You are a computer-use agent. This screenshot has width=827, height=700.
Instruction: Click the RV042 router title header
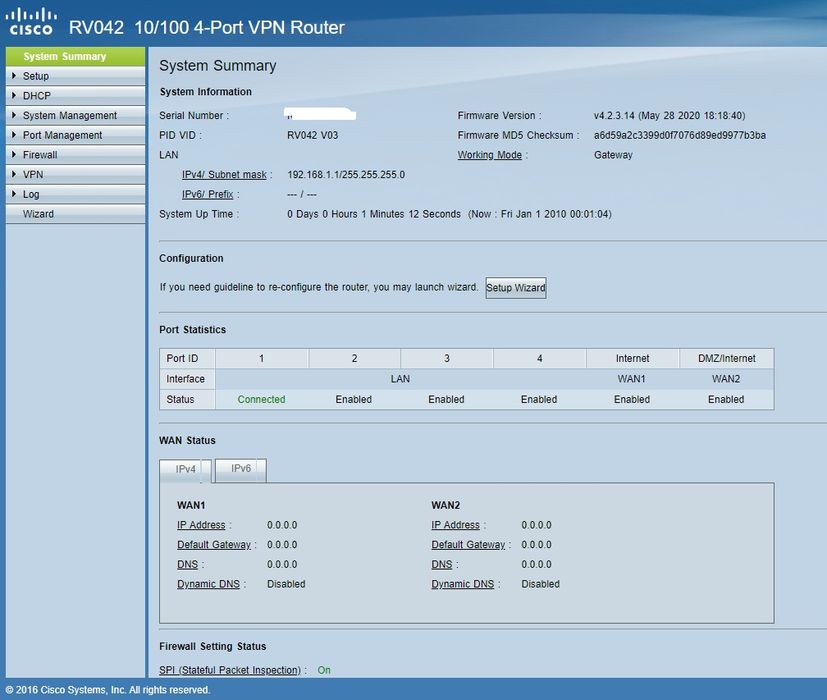click(x=207, y=27)
